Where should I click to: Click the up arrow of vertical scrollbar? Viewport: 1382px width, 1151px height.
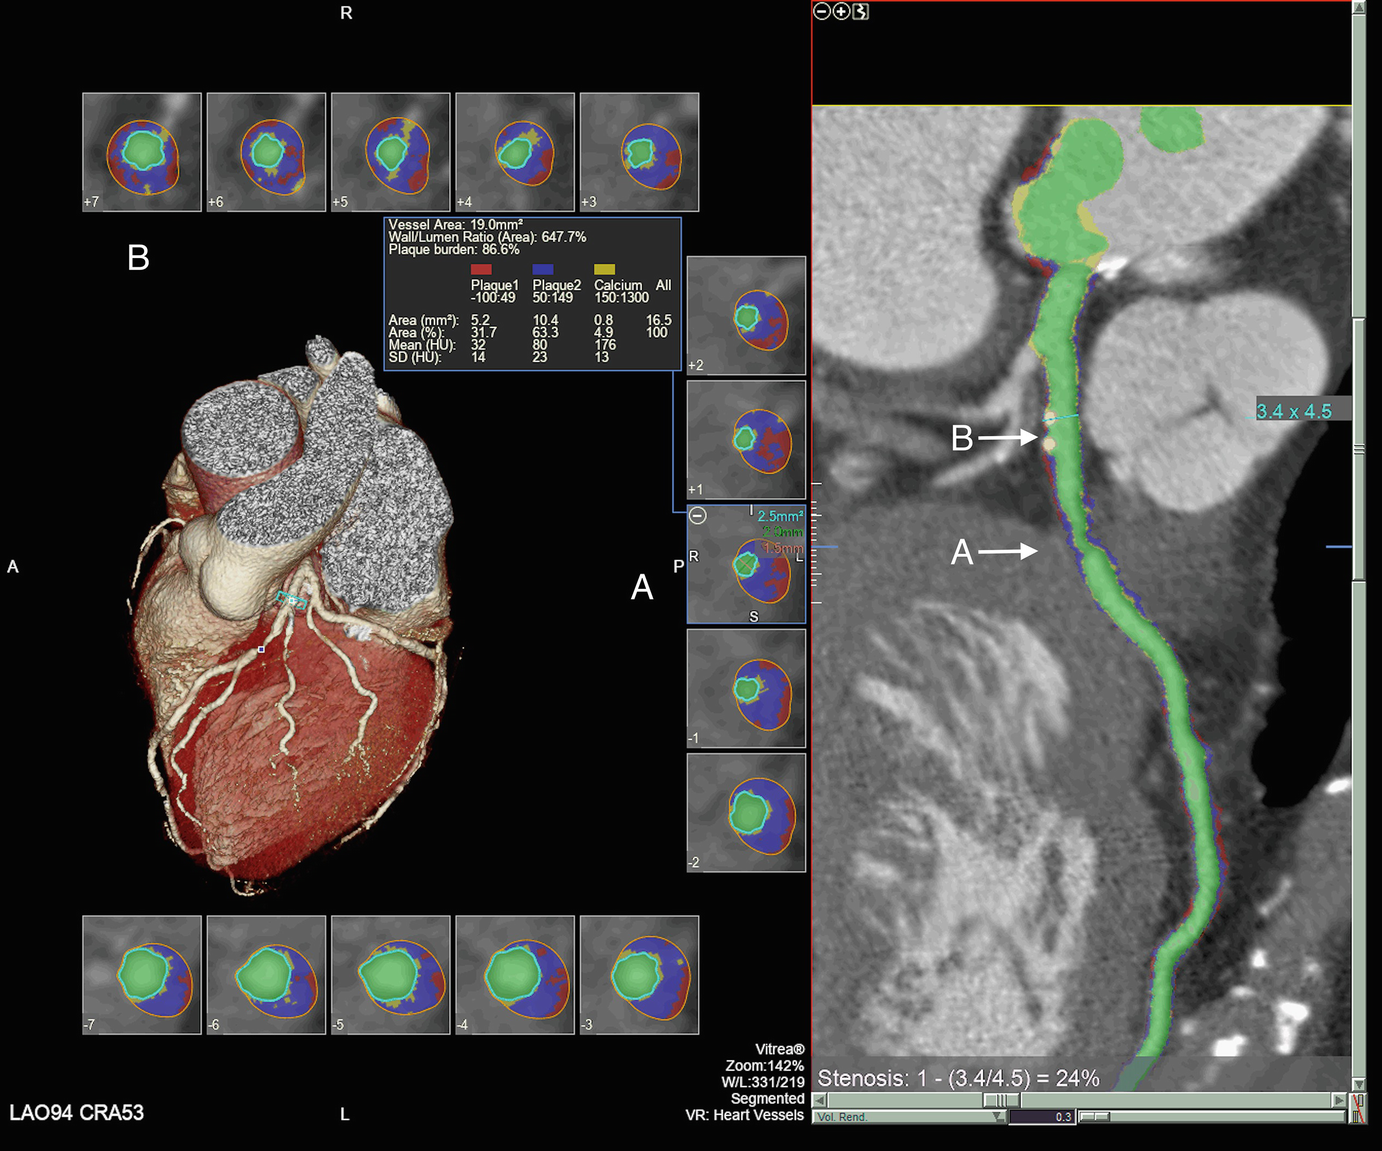(x=1358, y=8)
